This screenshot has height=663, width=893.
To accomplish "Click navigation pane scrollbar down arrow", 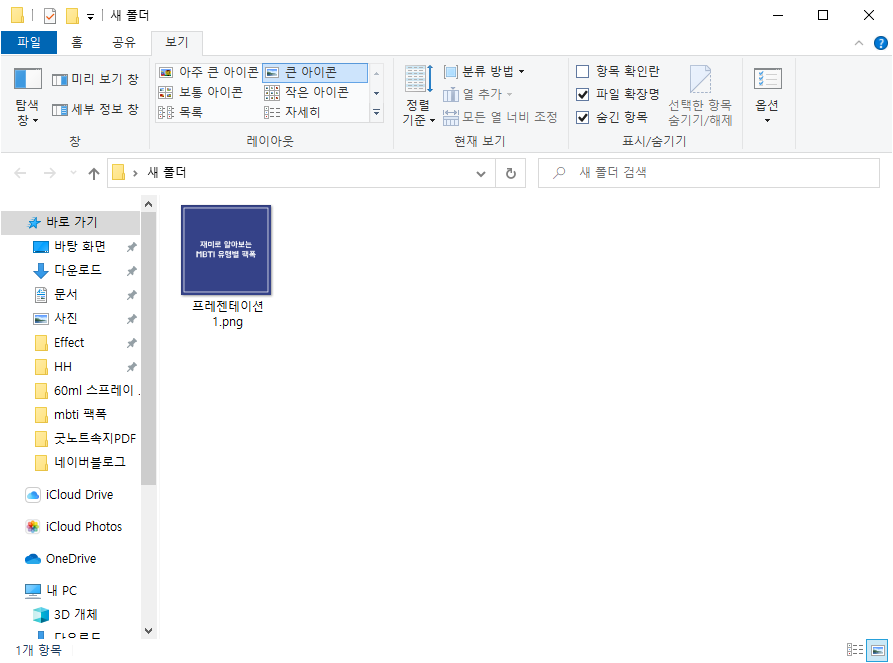I will (x=148, y=631).
